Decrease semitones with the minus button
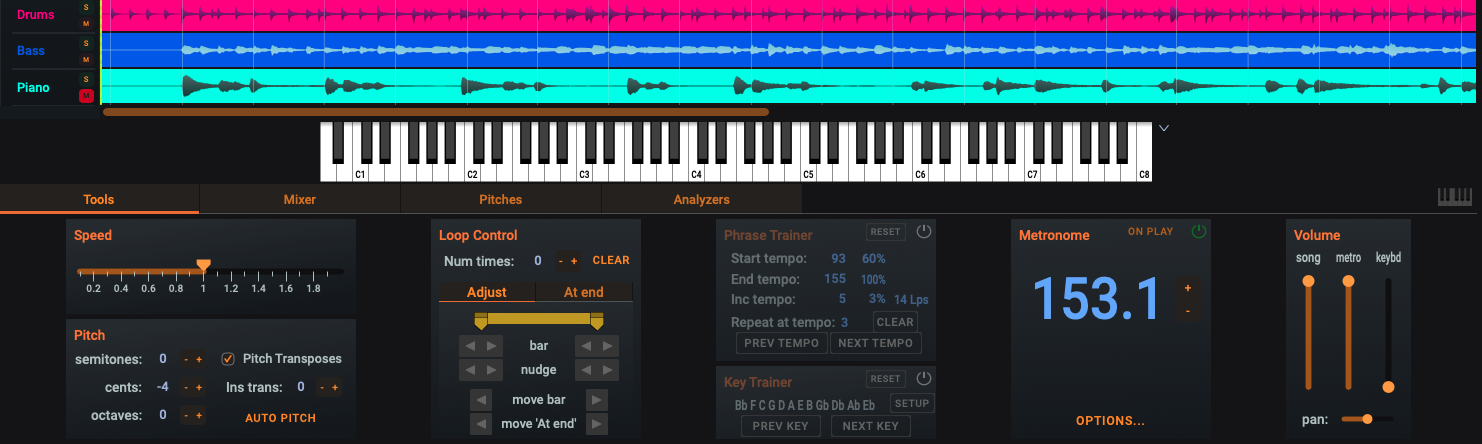1482x444 pixels. click(x=186, y=360)
